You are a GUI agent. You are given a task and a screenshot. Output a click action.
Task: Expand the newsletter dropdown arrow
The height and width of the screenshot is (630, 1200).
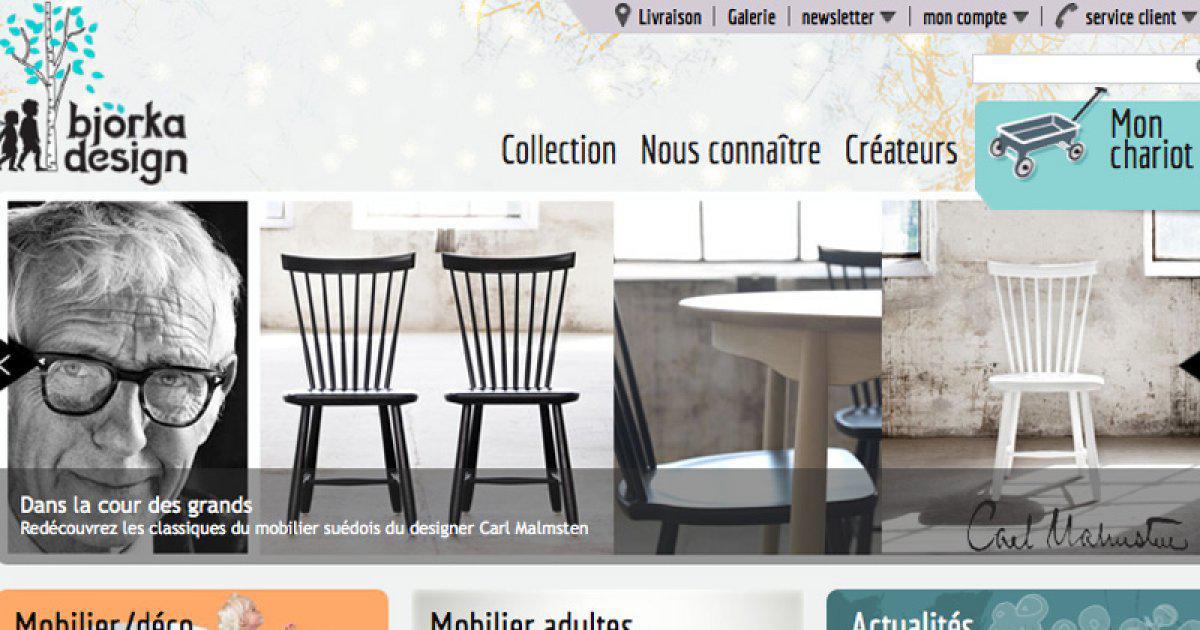tap(888, 17)
